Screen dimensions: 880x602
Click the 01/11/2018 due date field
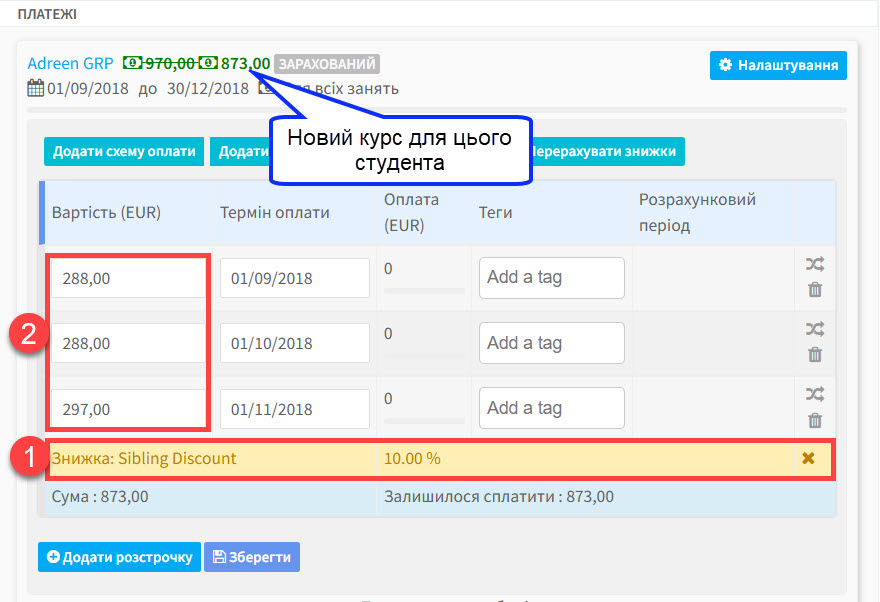(295, 408)
